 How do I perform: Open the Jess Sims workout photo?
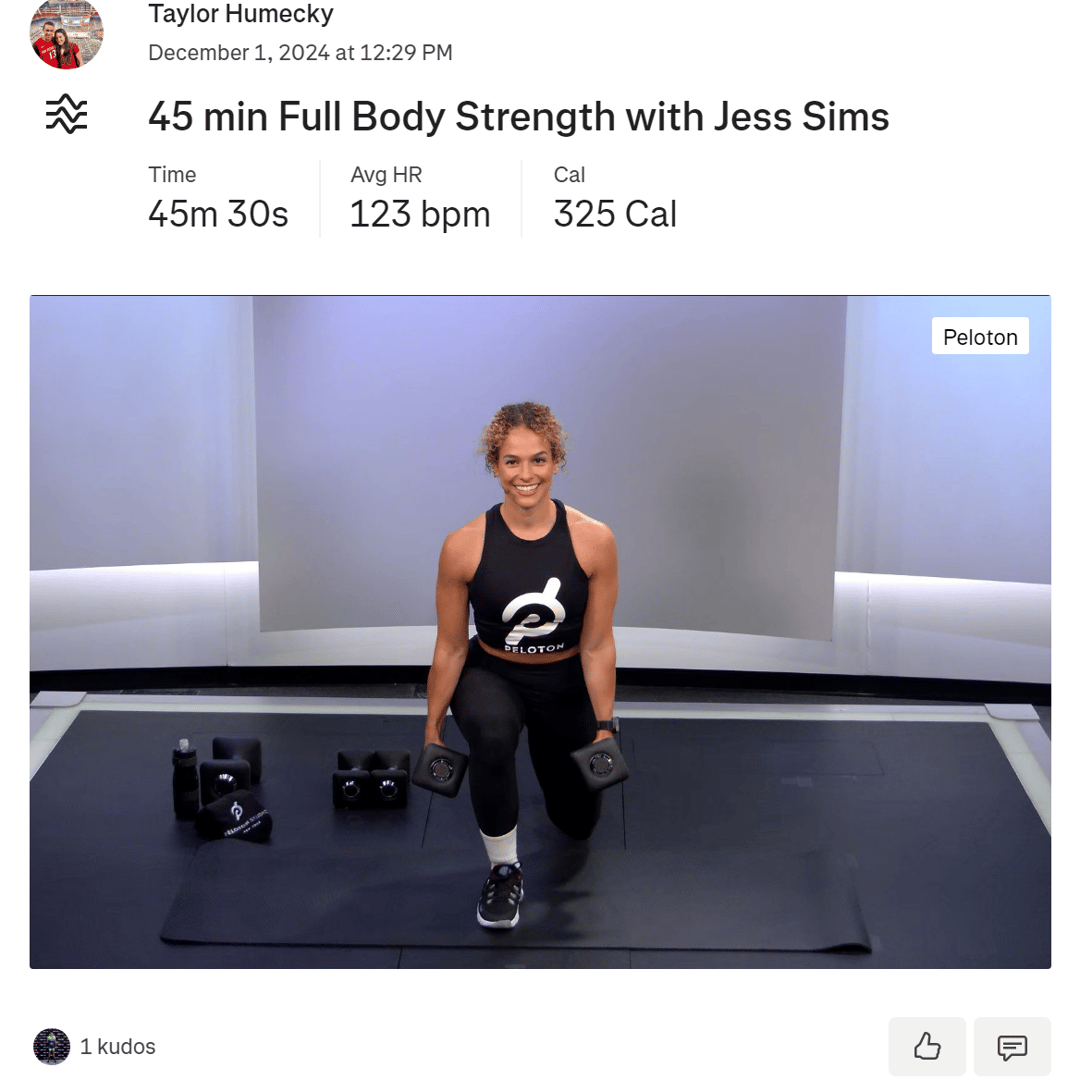click(x=540, y=632)
